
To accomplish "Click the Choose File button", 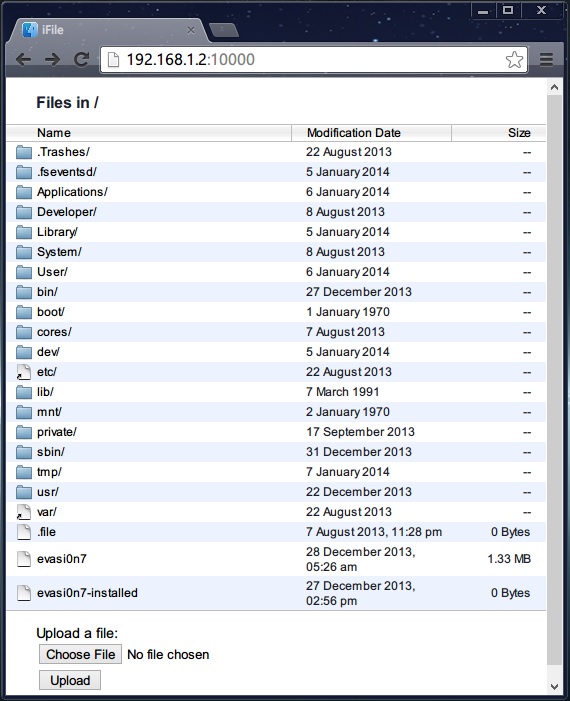I will coord(80,654).
